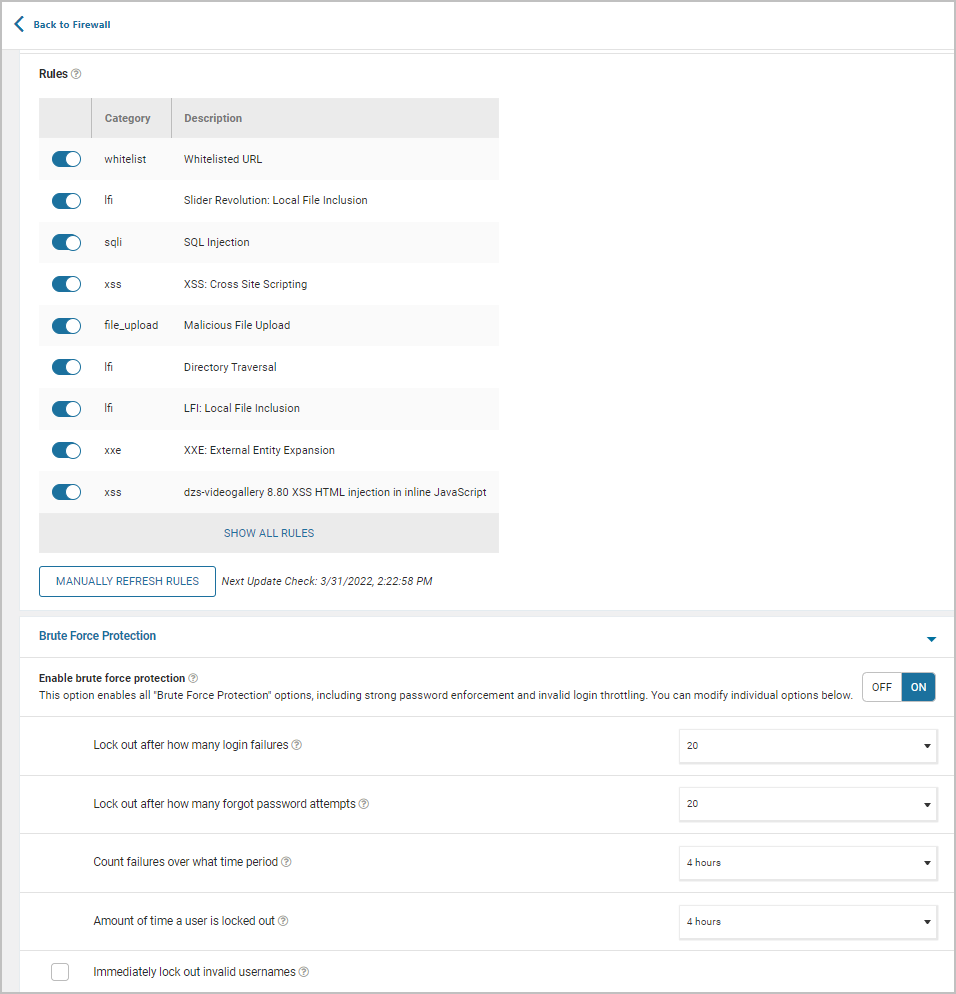Click the Directory Traversal description text

click(x=230, y=367)
